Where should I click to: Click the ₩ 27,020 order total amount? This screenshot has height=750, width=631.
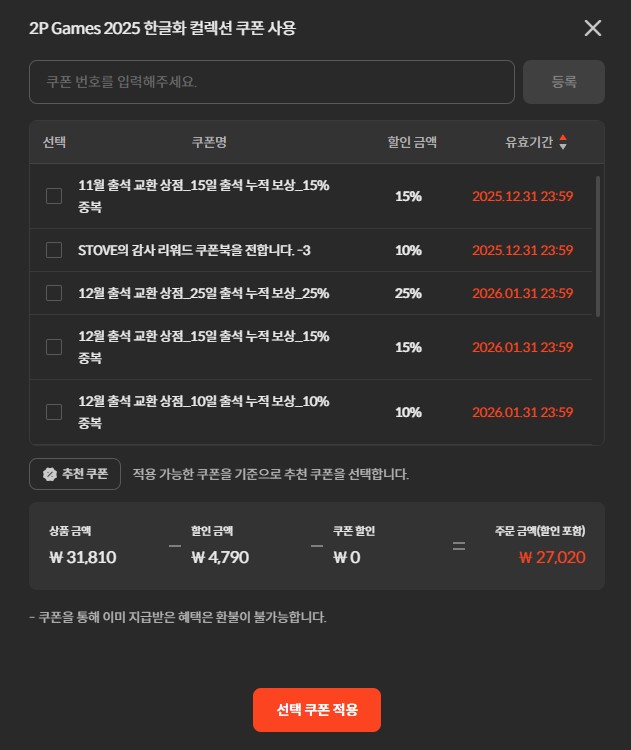click(x=552, y=557)
